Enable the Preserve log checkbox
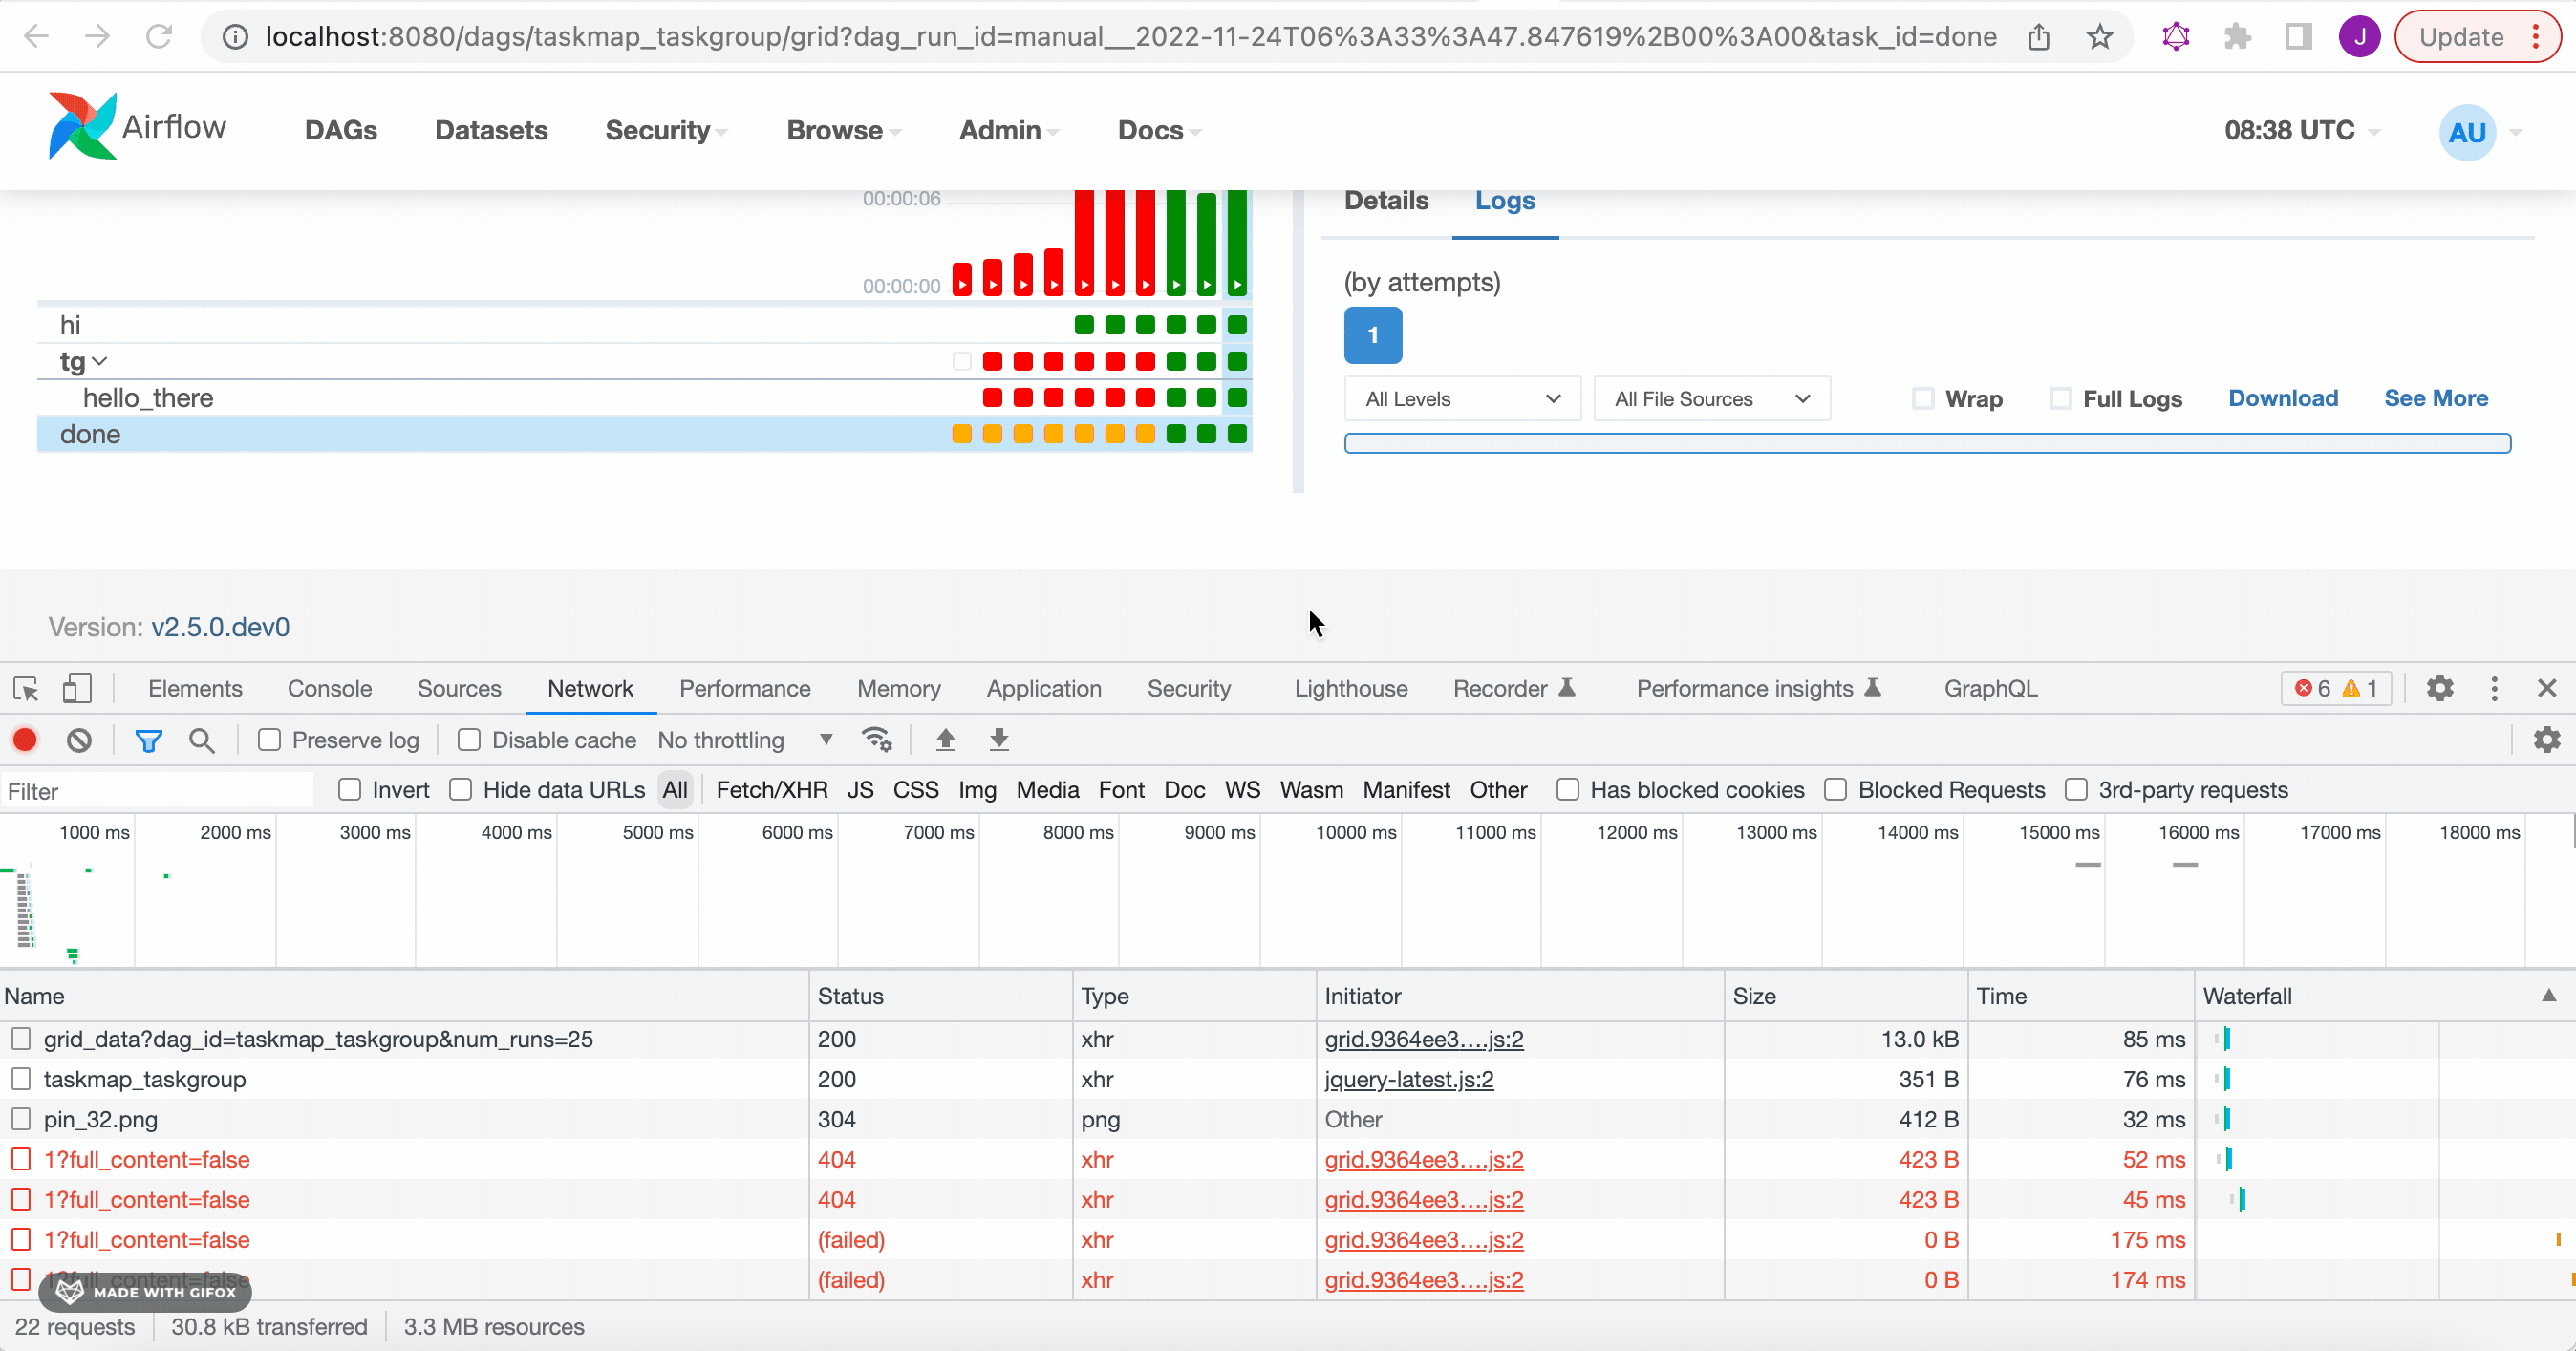2576x1351 pixels. (269, 740)
